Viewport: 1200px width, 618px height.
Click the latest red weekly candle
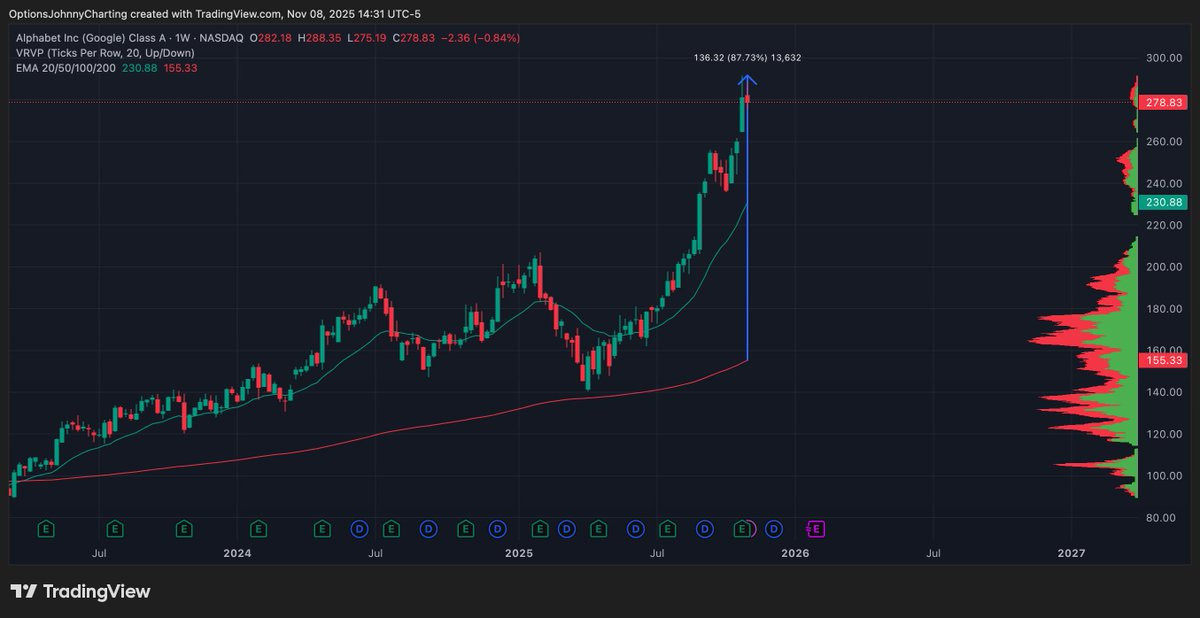point(748,97)
